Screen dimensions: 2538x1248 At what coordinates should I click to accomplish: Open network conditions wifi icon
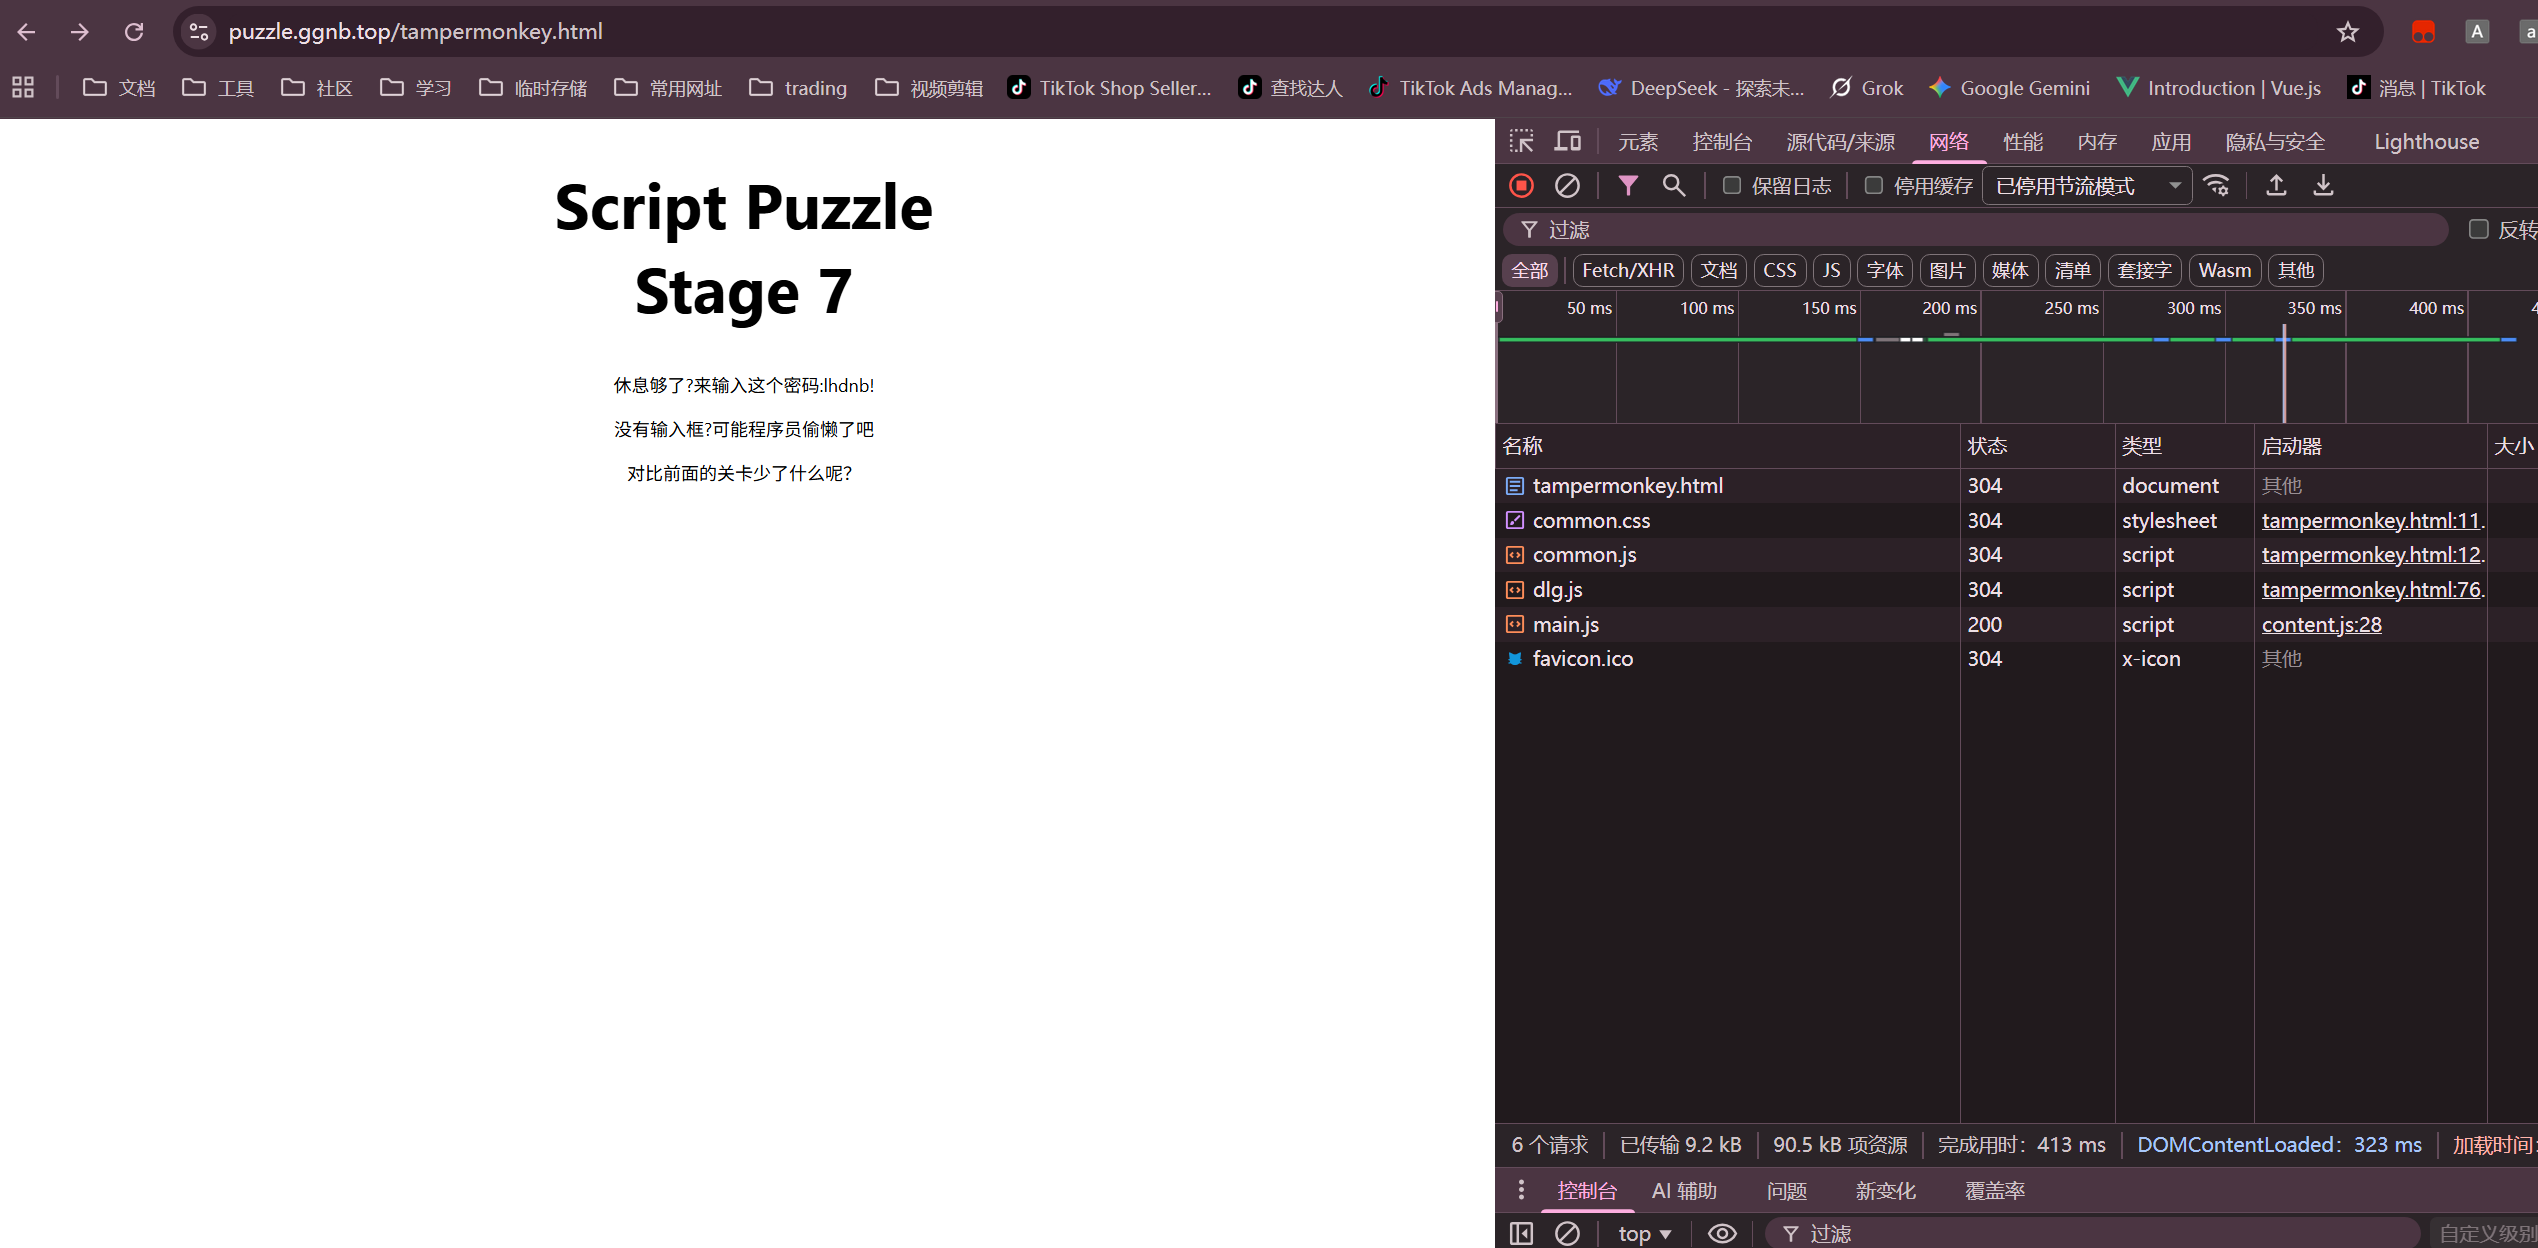(2217, 186)
